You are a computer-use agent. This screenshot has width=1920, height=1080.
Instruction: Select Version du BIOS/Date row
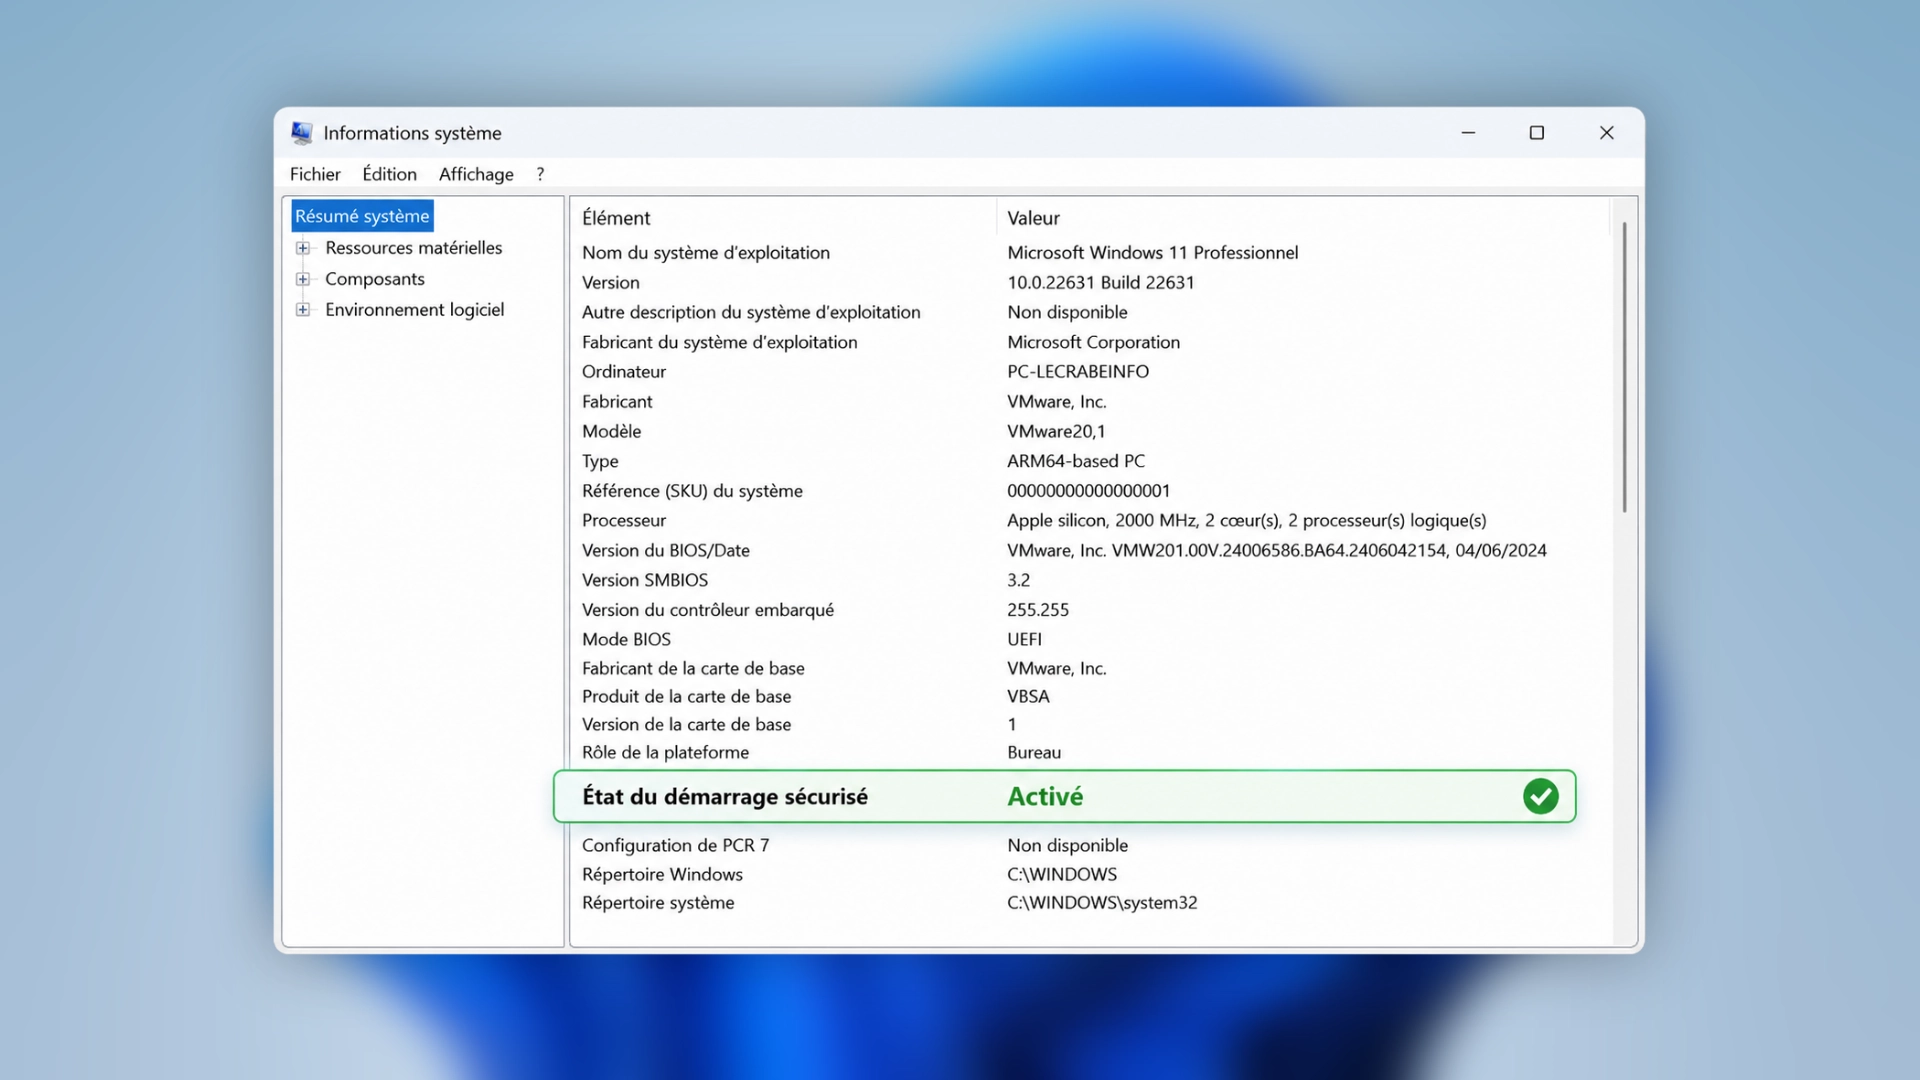pyautogui.click(x=666, y=551)
